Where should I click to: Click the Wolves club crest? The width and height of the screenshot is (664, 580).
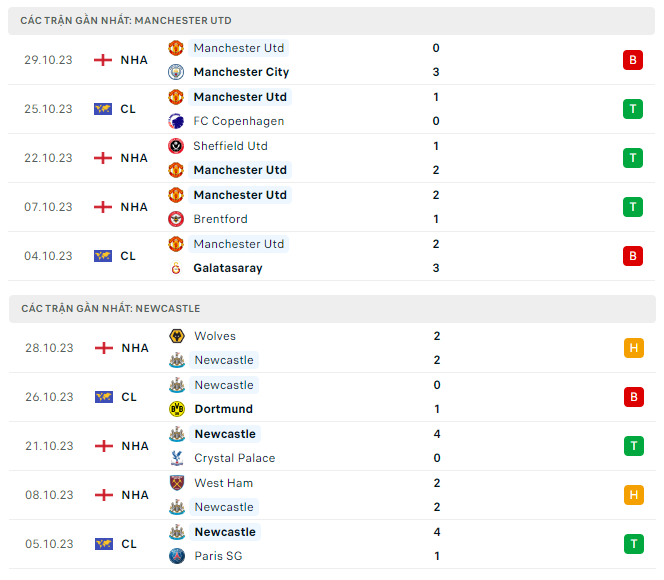(176, 336)
